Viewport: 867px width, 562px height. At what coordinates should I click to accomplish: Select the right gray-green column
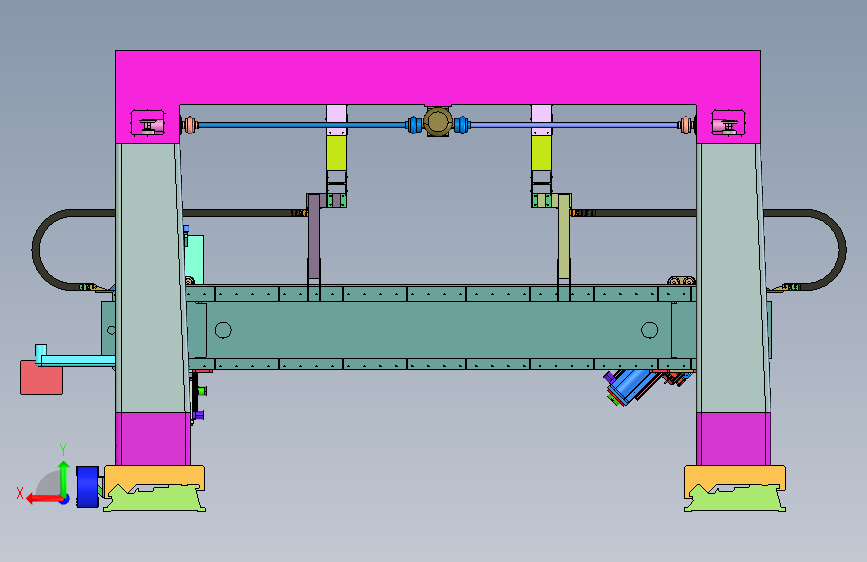pos(732,278)
